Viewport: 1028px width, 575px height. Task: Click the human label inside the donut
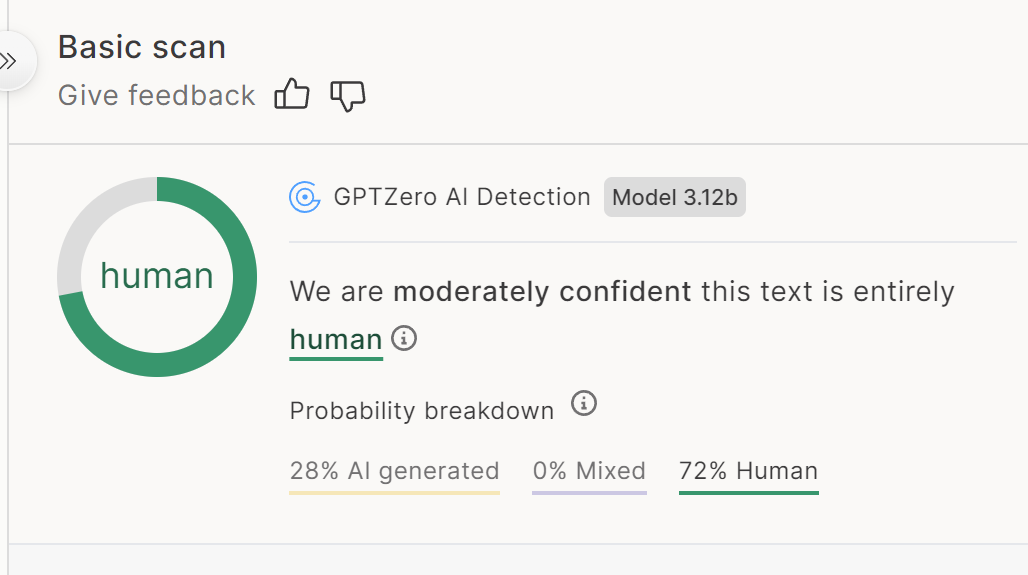tap(157, 276)
